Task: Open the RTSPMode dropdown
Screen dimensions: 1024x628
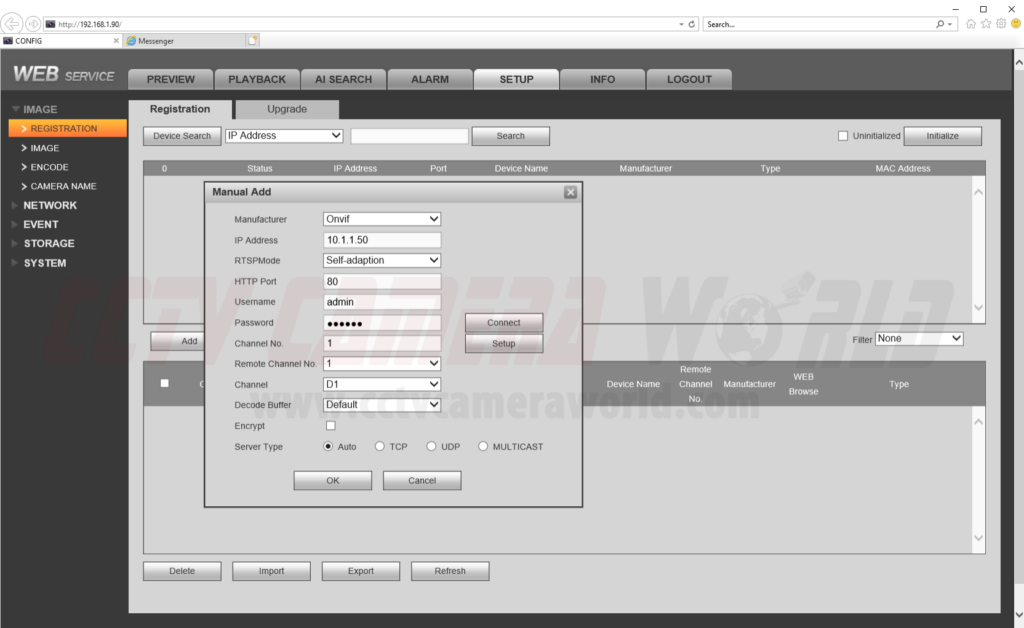Action: tap(382, 260)
